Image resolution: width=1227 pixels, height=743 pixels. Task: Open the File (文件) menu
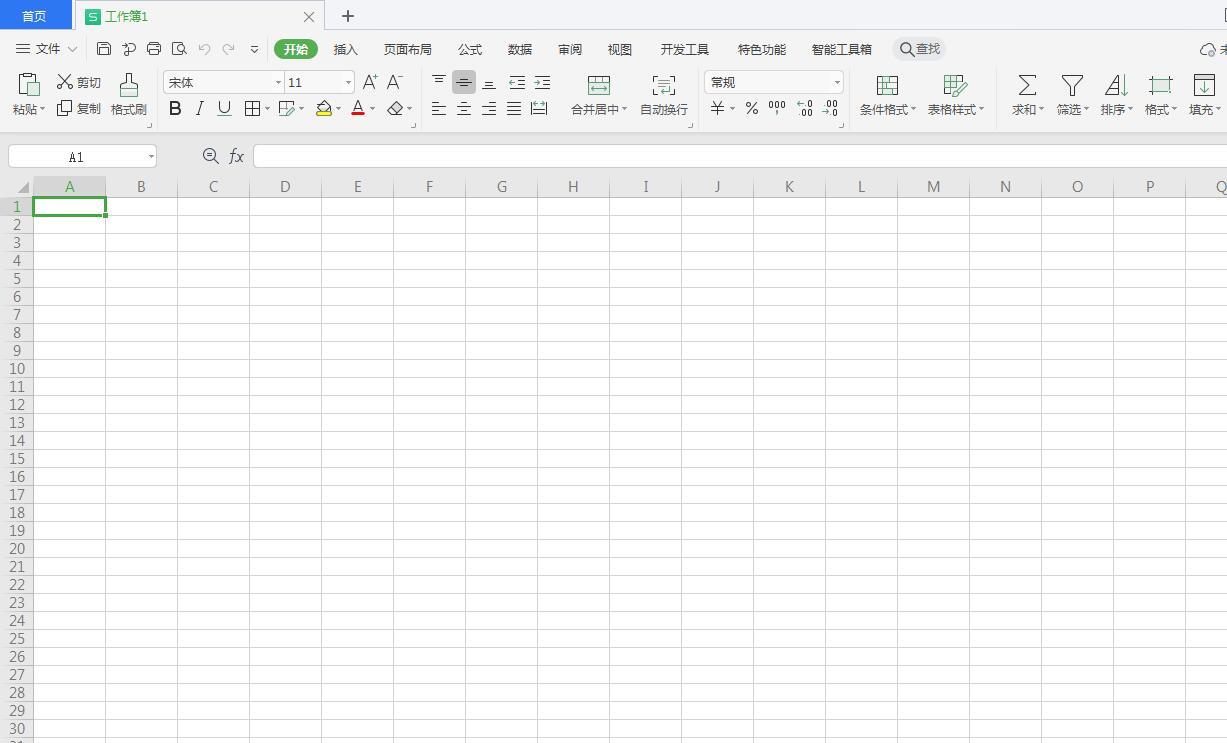coord(47,49)
